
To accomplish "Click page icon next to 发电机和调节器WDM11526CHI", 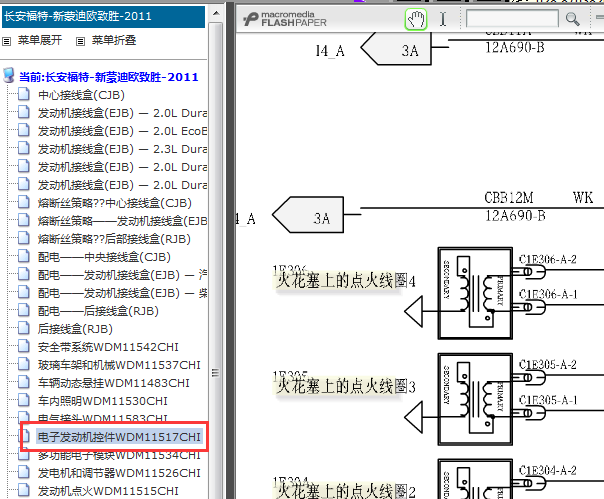I will pos(23,472).
